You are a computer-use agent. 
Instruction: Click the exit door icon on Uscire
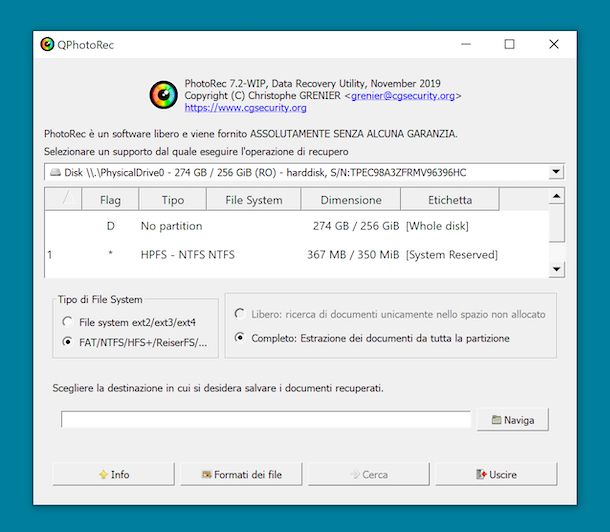pos(481,474)
